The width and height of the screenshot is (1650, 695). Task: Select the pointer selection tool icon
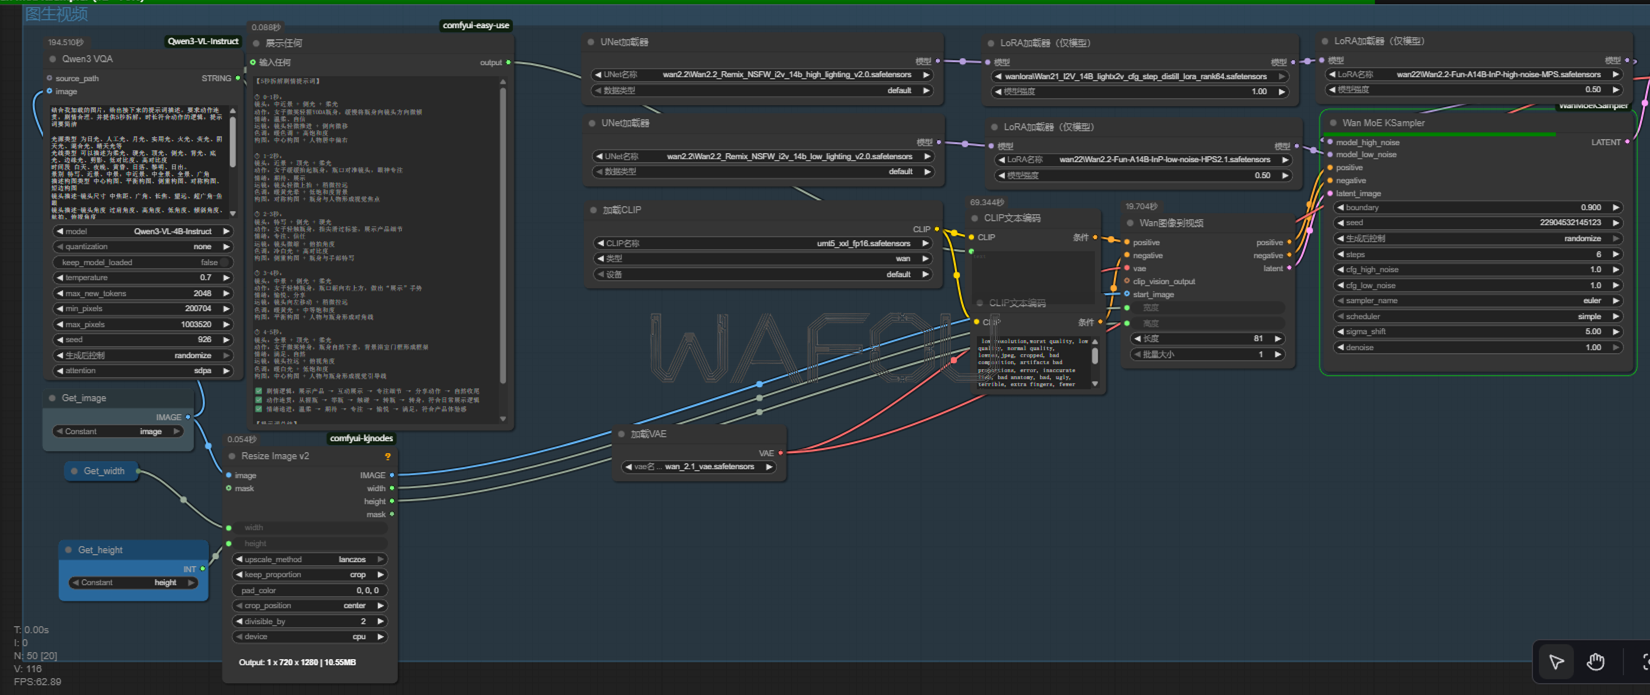pyautogui.click(x=1556, y=662)
